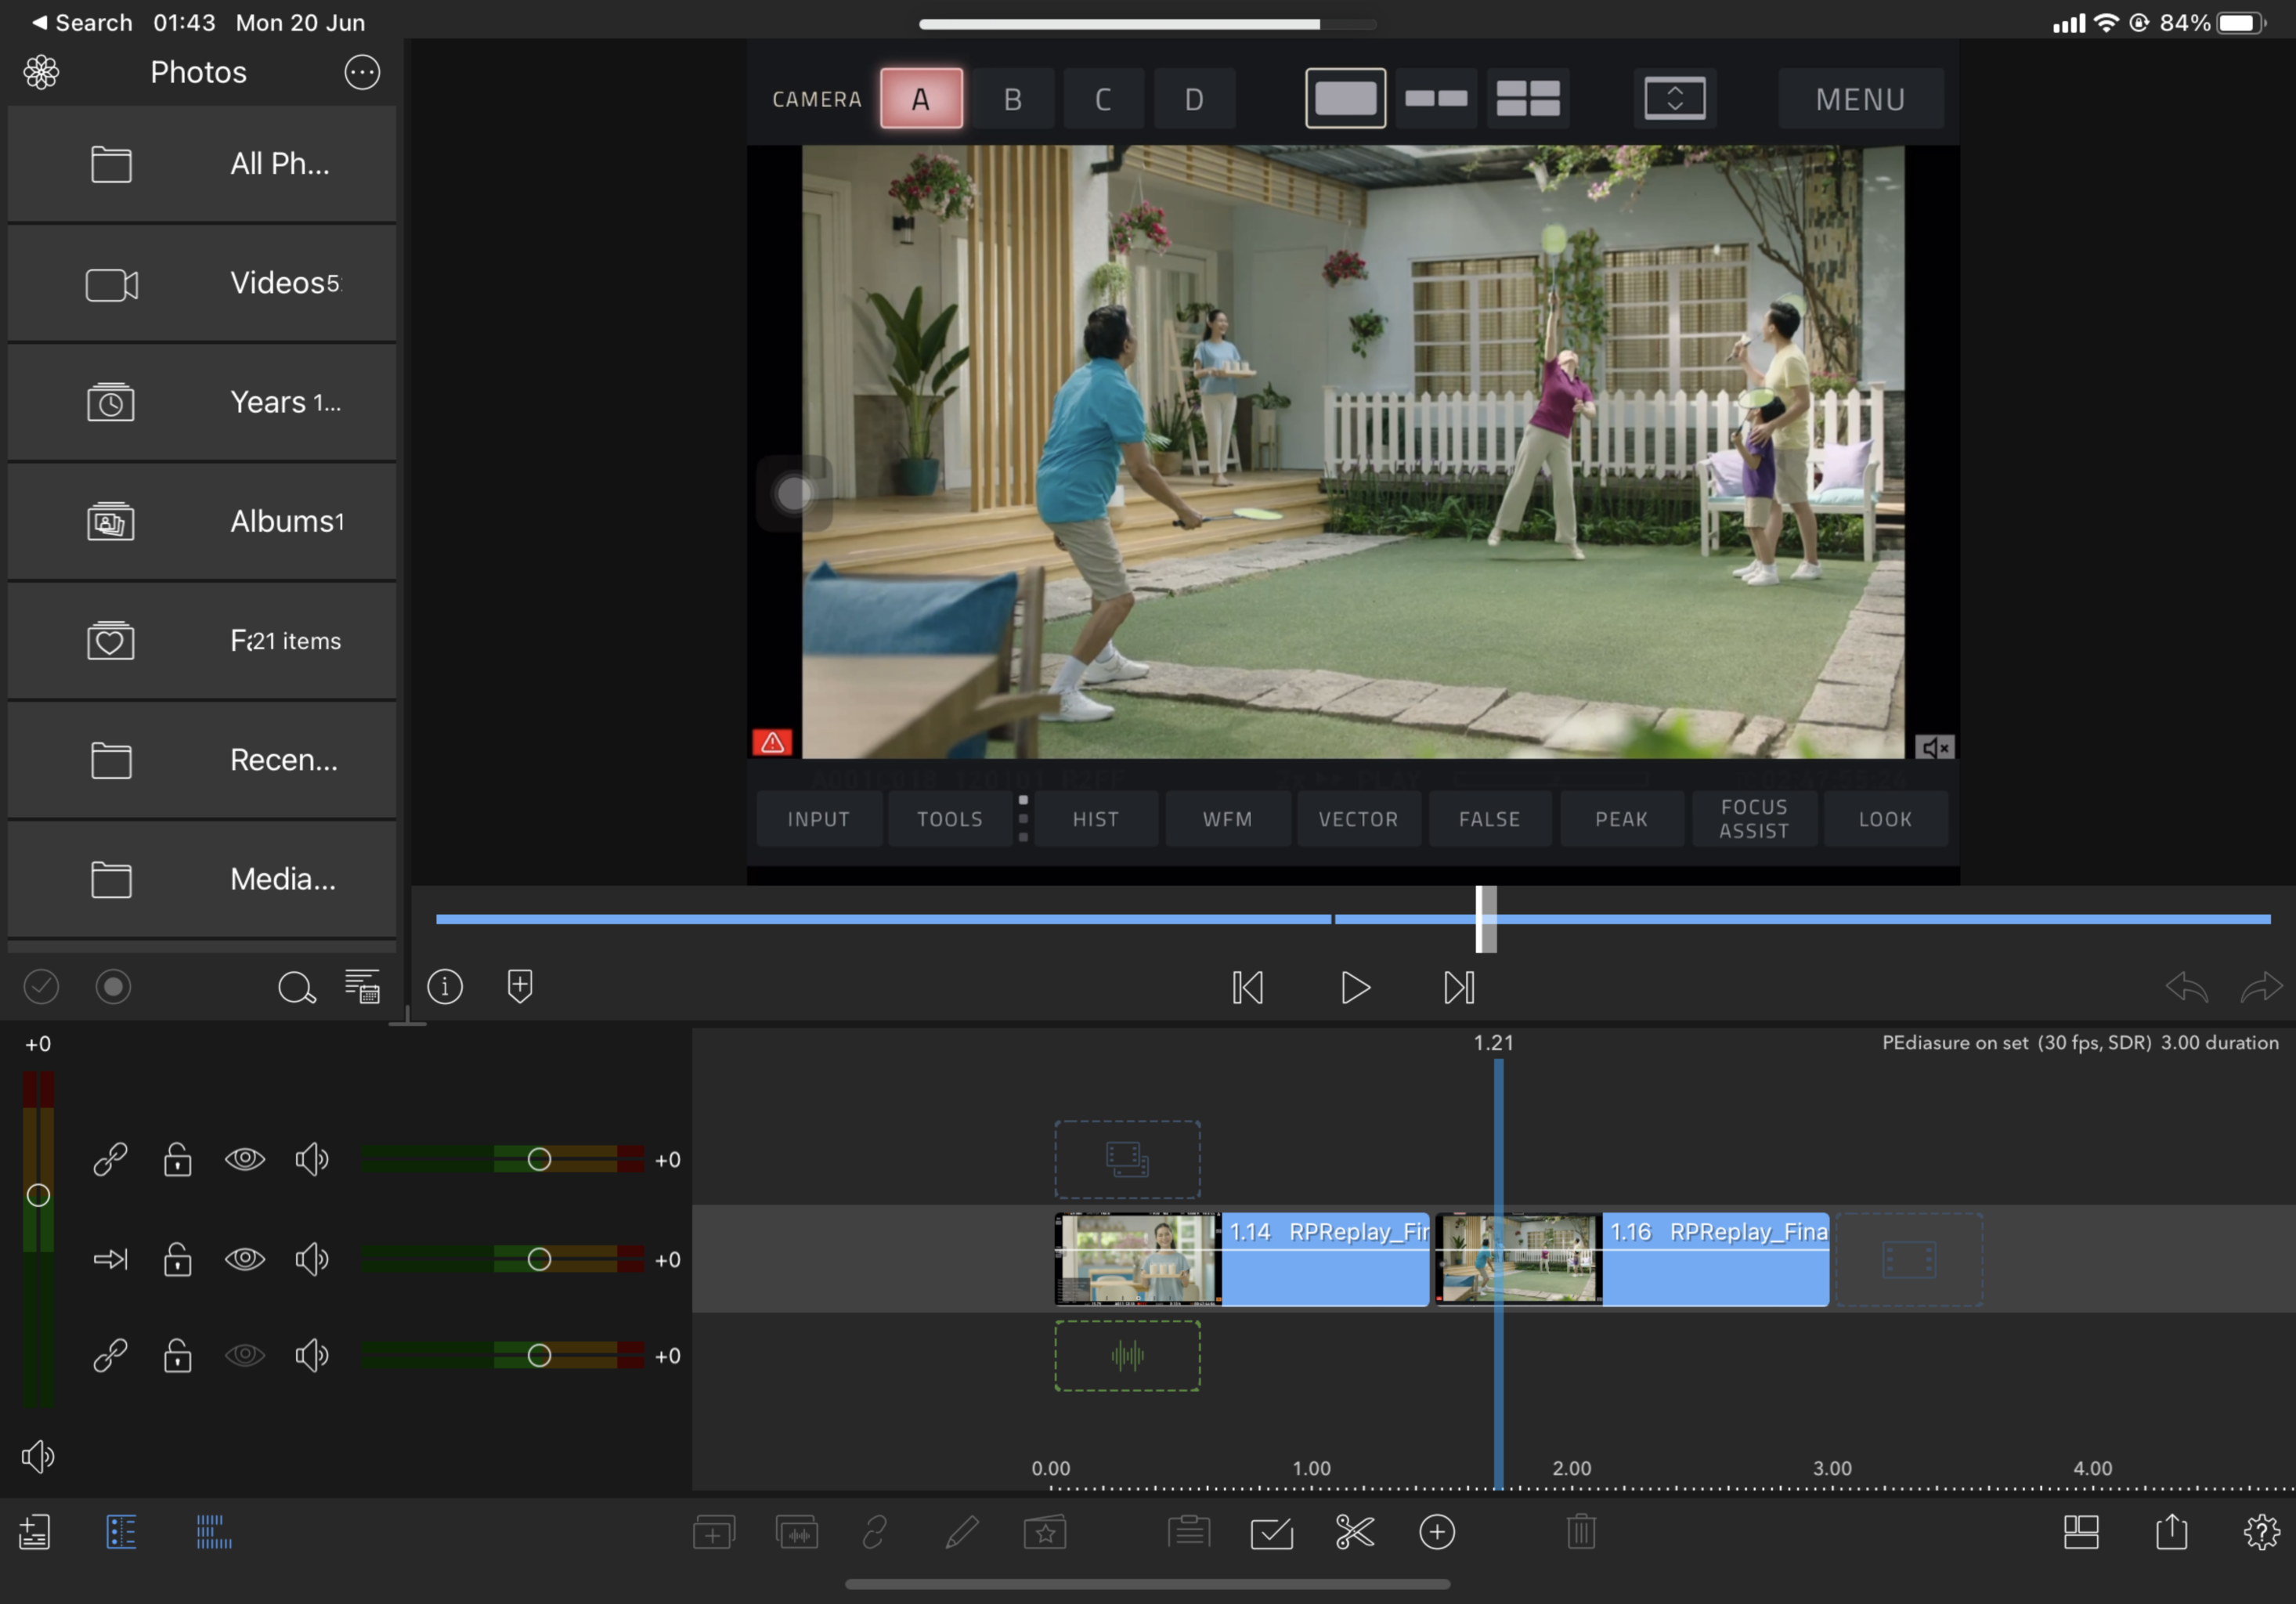Click the link clips icon in bottom toolbar
This screenshot has height=1604, width=2296.
coord(875,1532)
